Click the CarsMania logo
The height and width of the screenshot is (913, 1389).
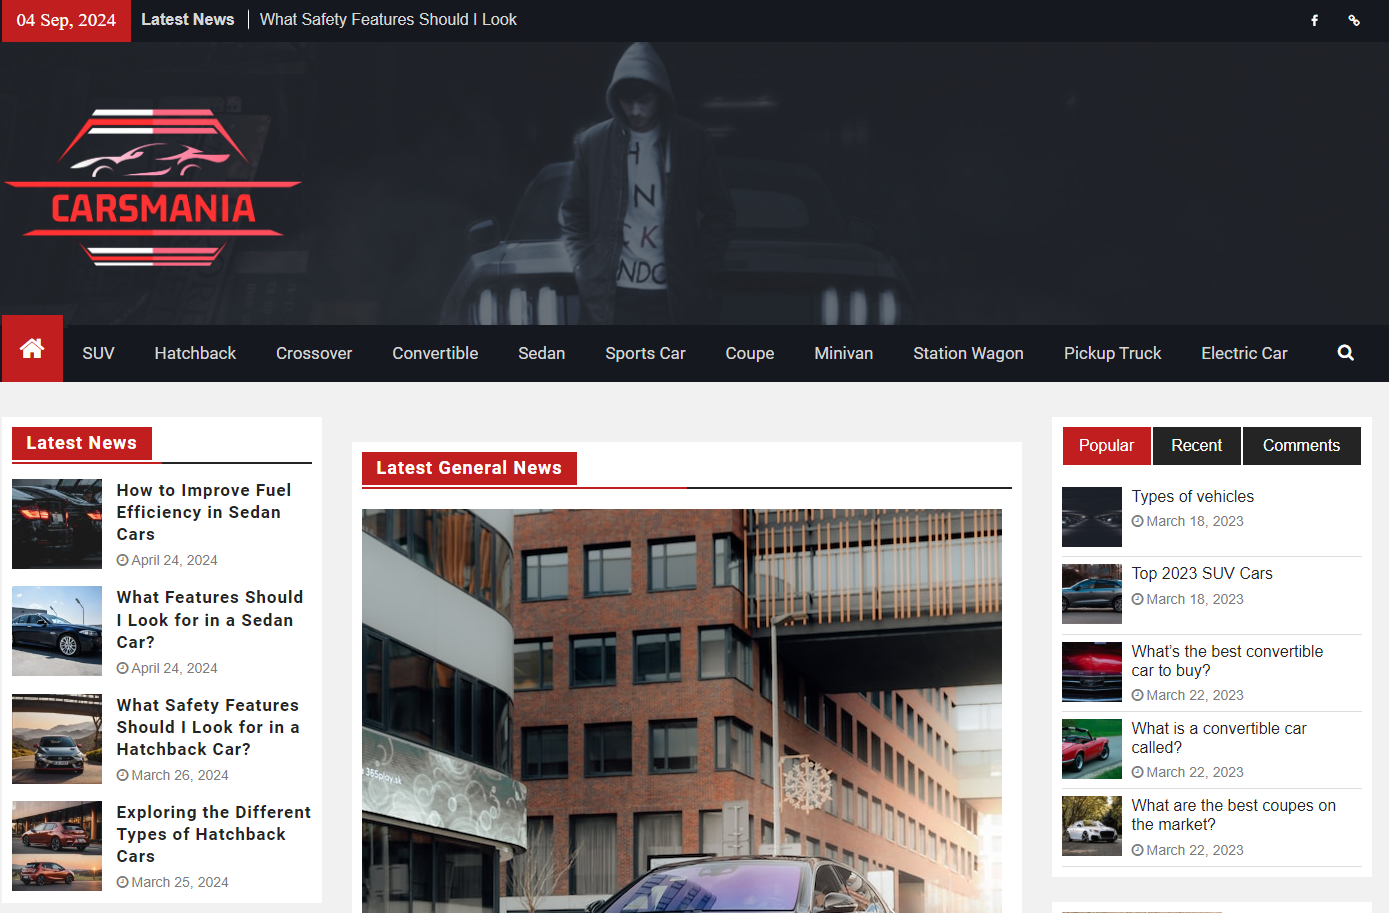click(153, 187)
